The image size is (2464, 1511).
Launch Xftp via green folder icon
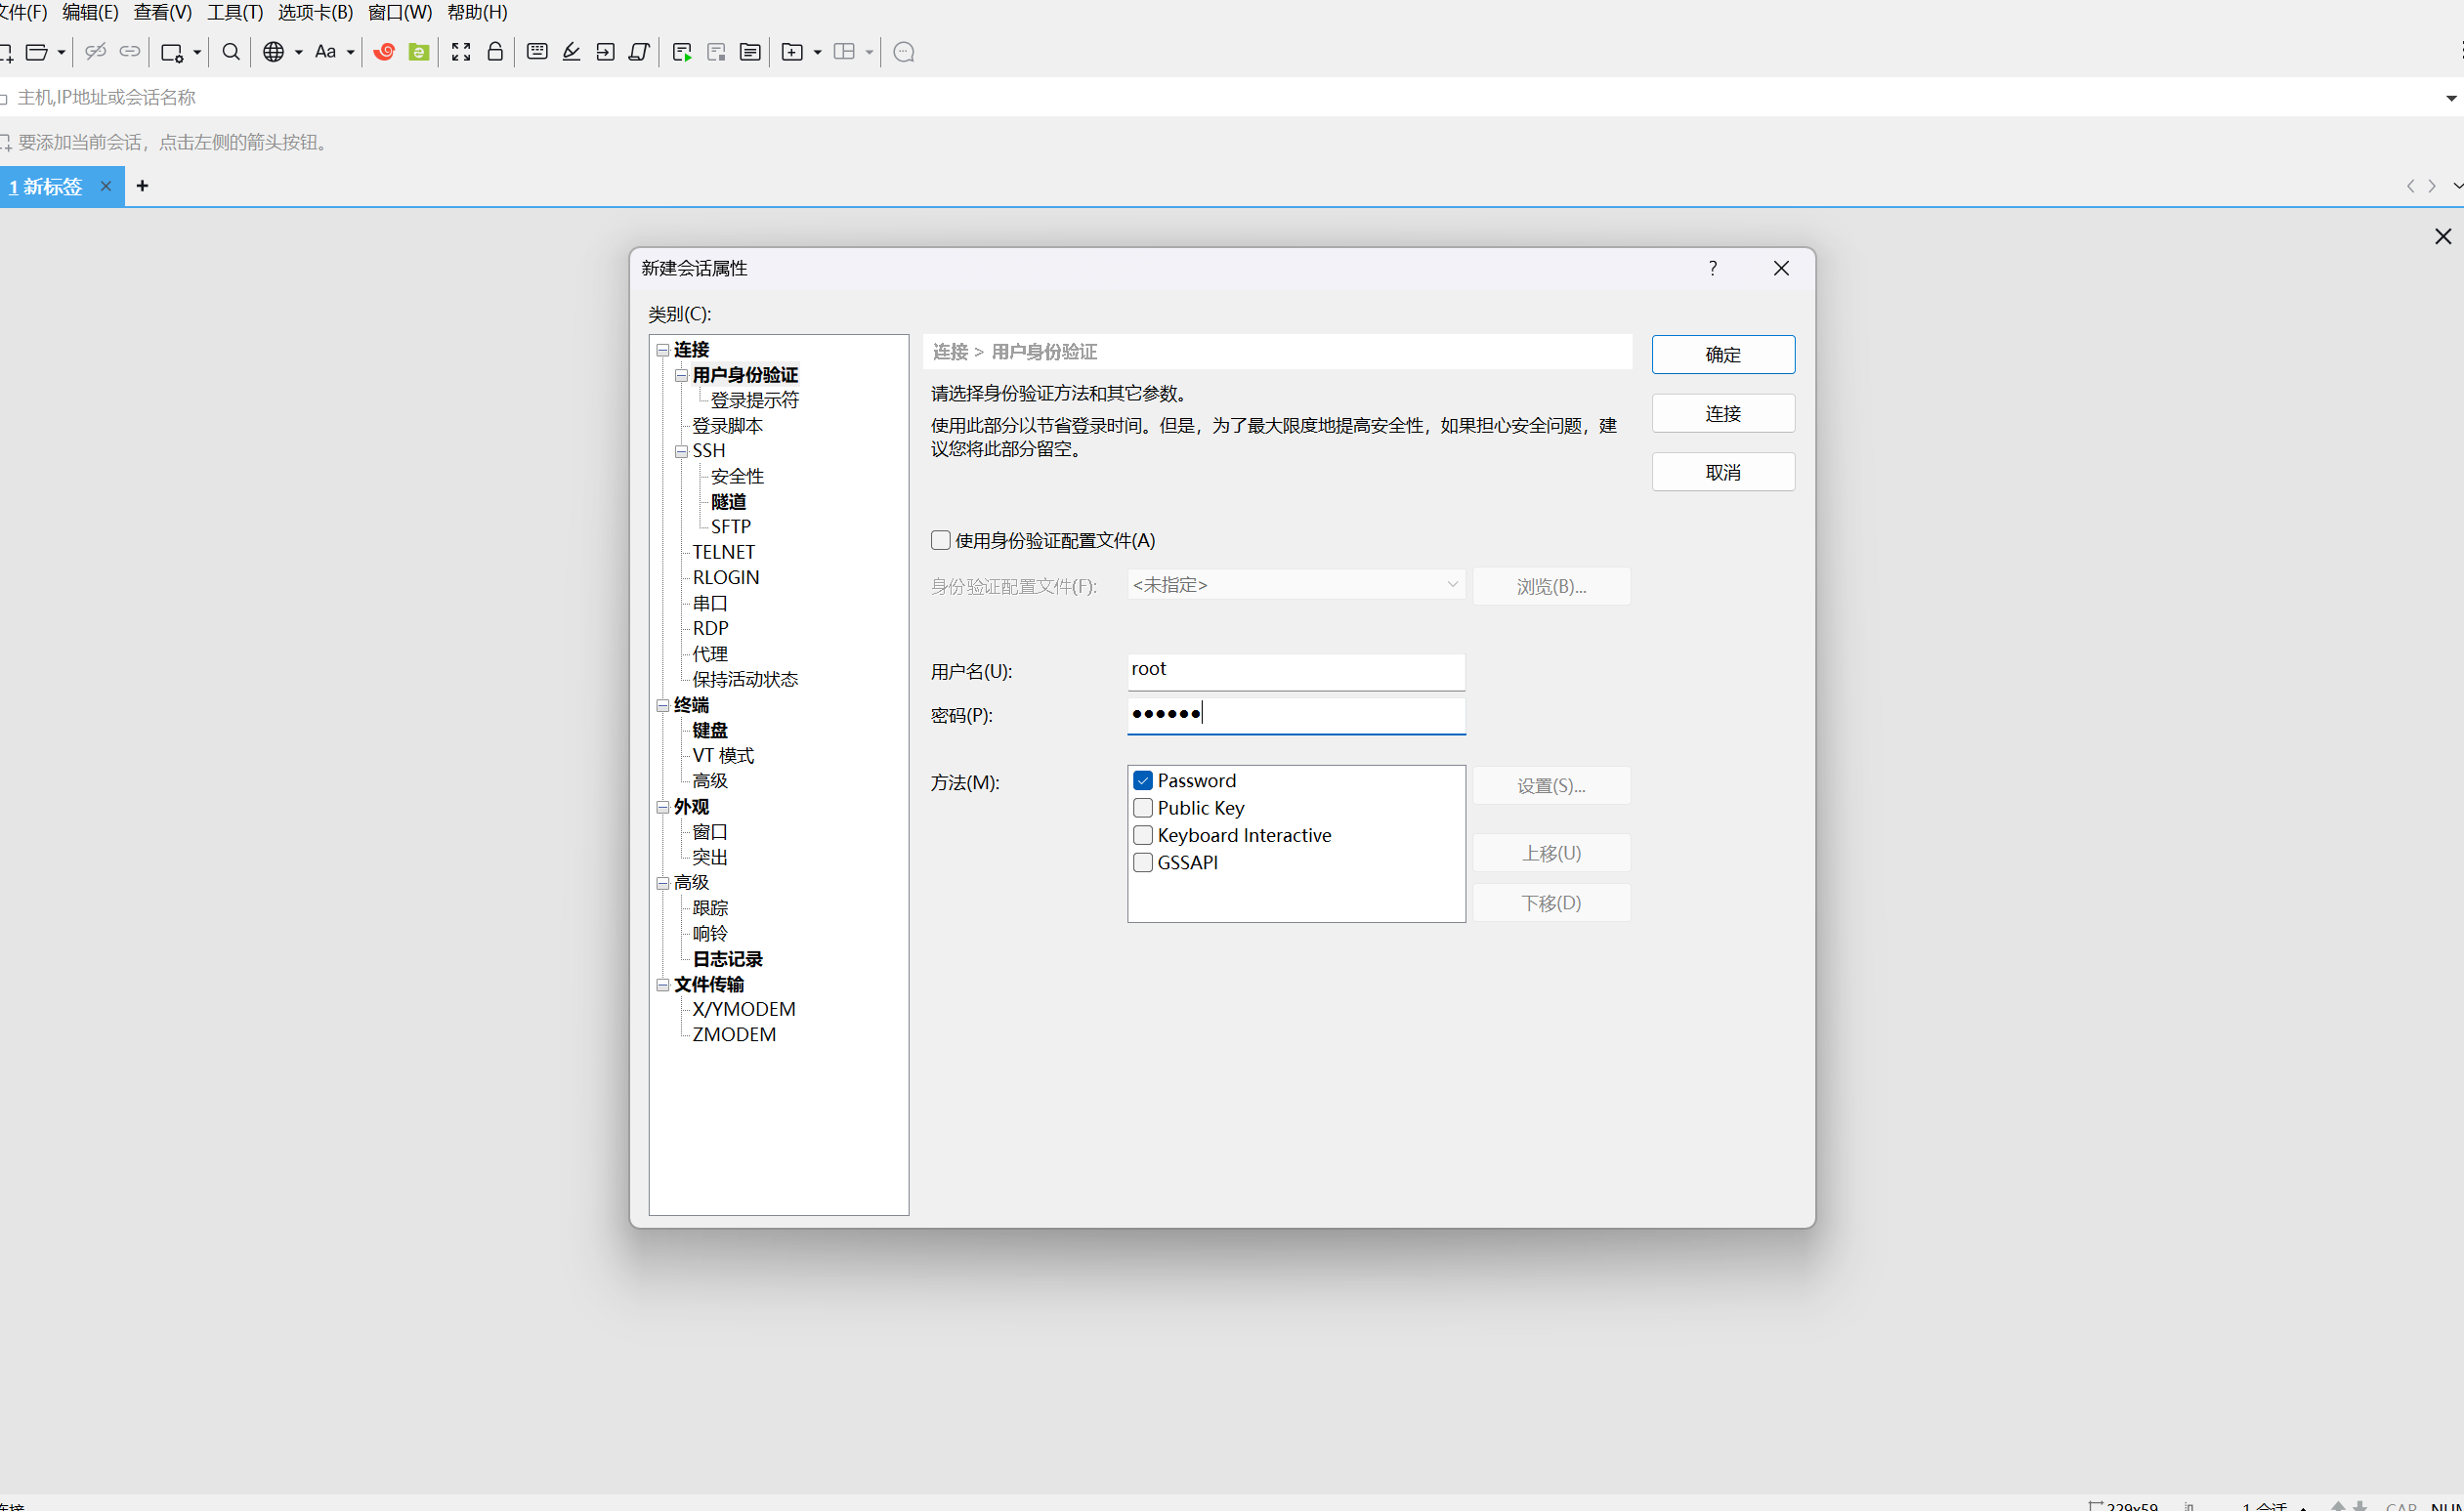[x=419, y=52]
